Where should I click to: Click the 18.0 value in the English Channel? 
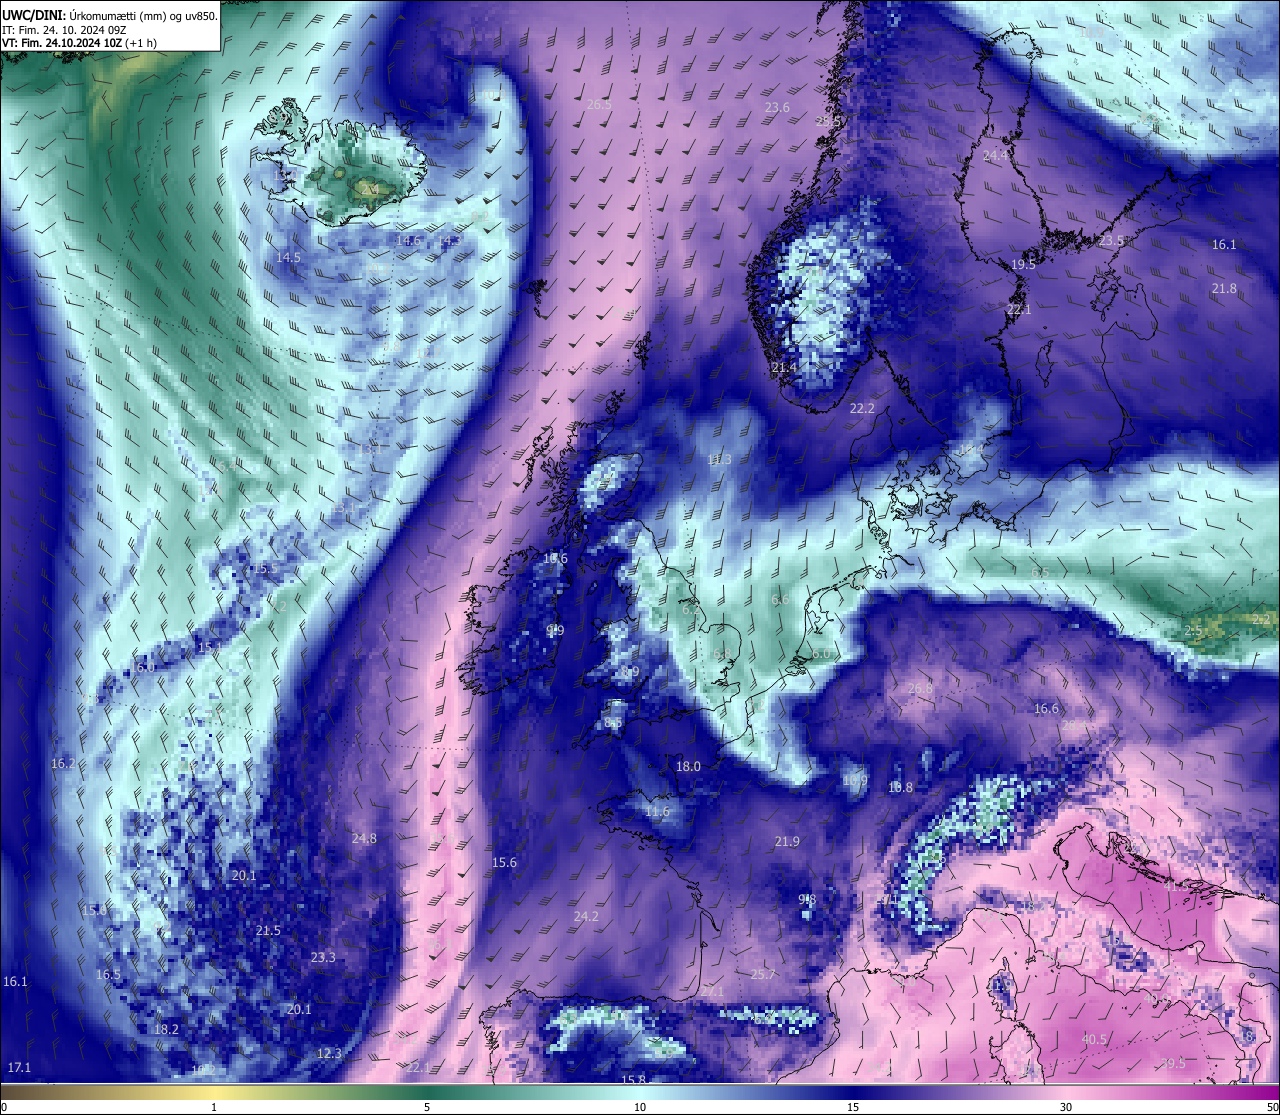point(688,766)
